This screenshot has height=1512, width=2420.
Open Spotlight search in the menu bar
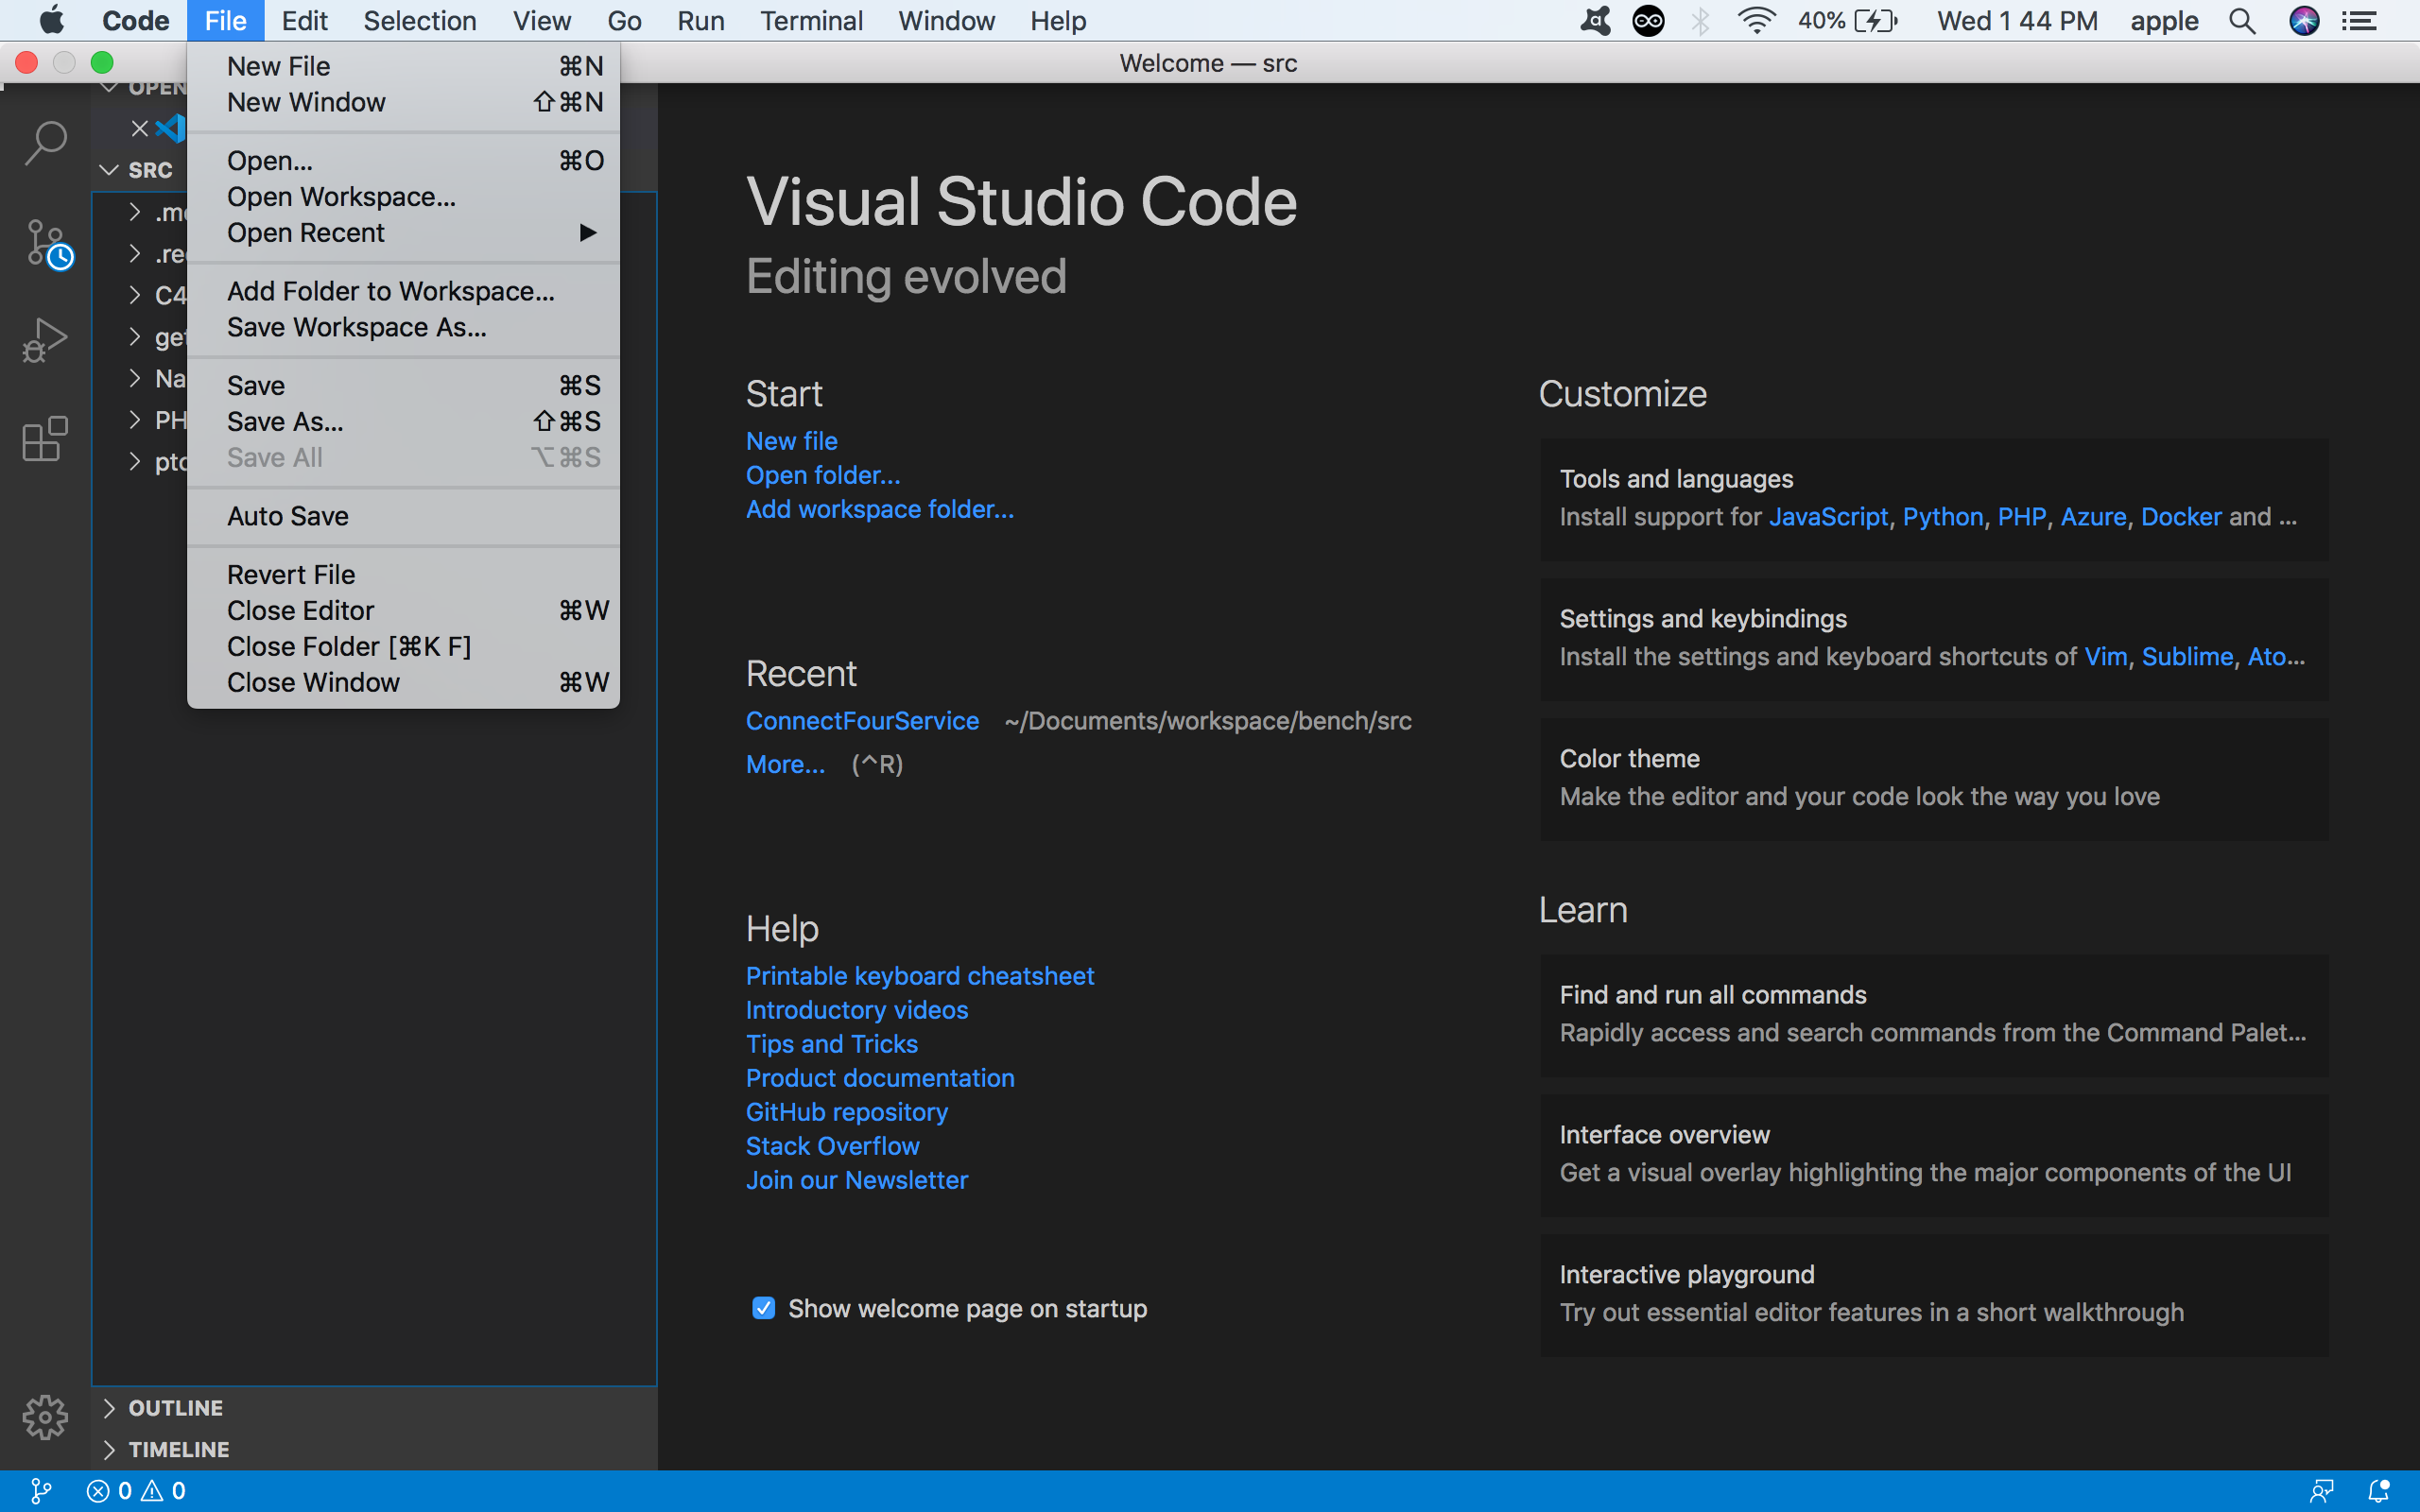(2243, 21)
